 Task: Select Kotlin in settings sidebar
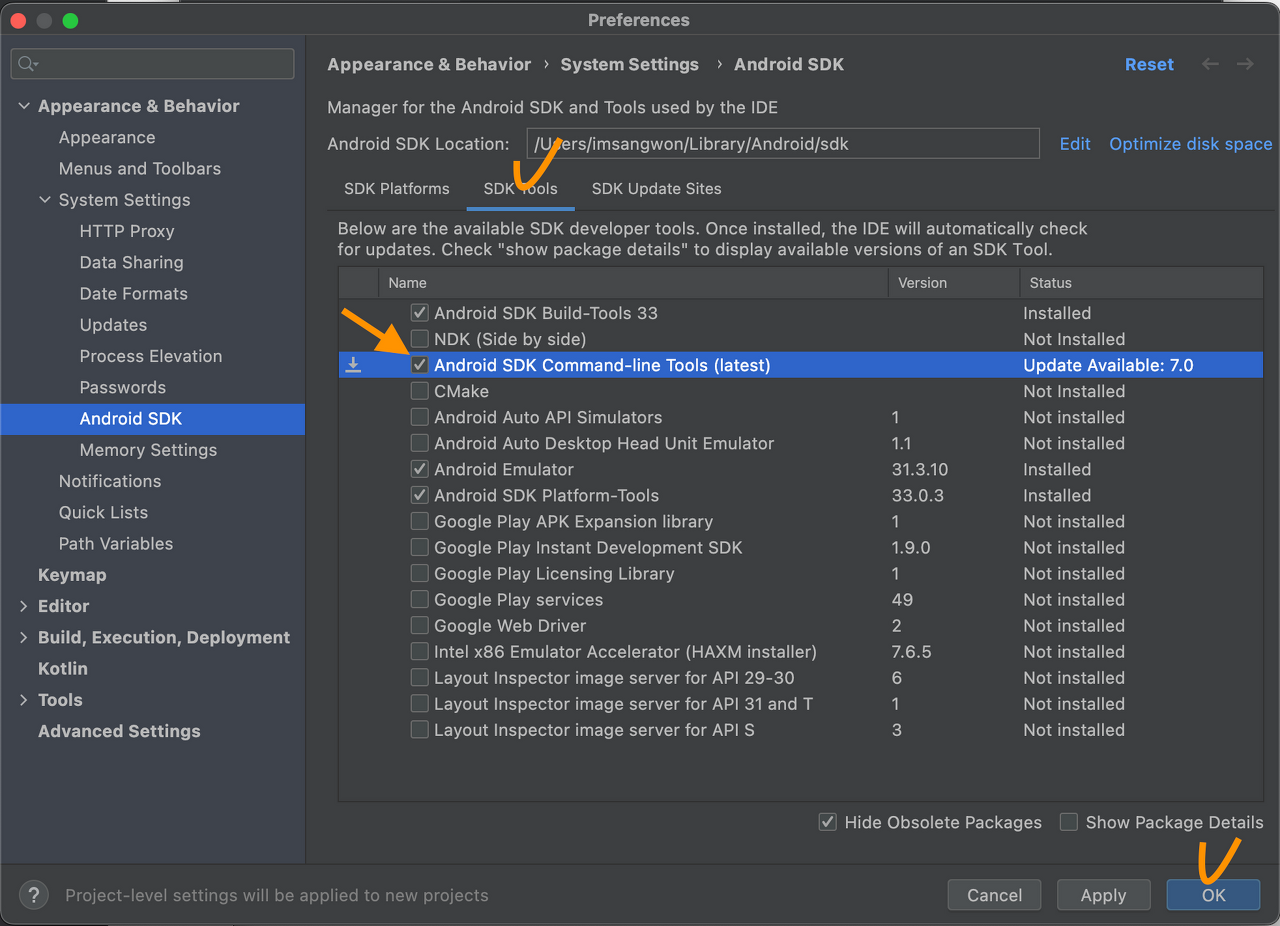click(63, 668)
